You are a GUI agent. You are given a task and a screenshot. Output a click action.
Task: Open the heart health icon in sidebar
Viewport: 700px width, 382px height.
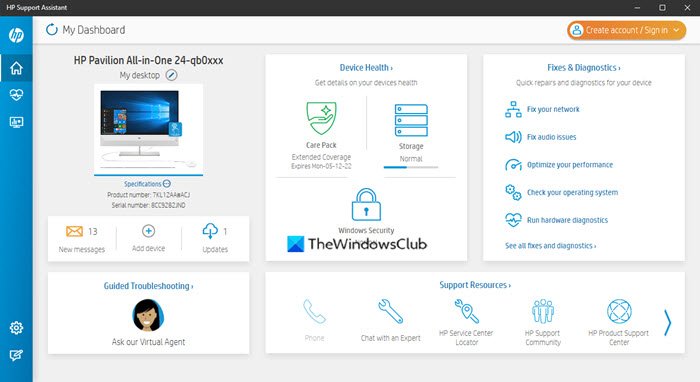pos(17,95)
